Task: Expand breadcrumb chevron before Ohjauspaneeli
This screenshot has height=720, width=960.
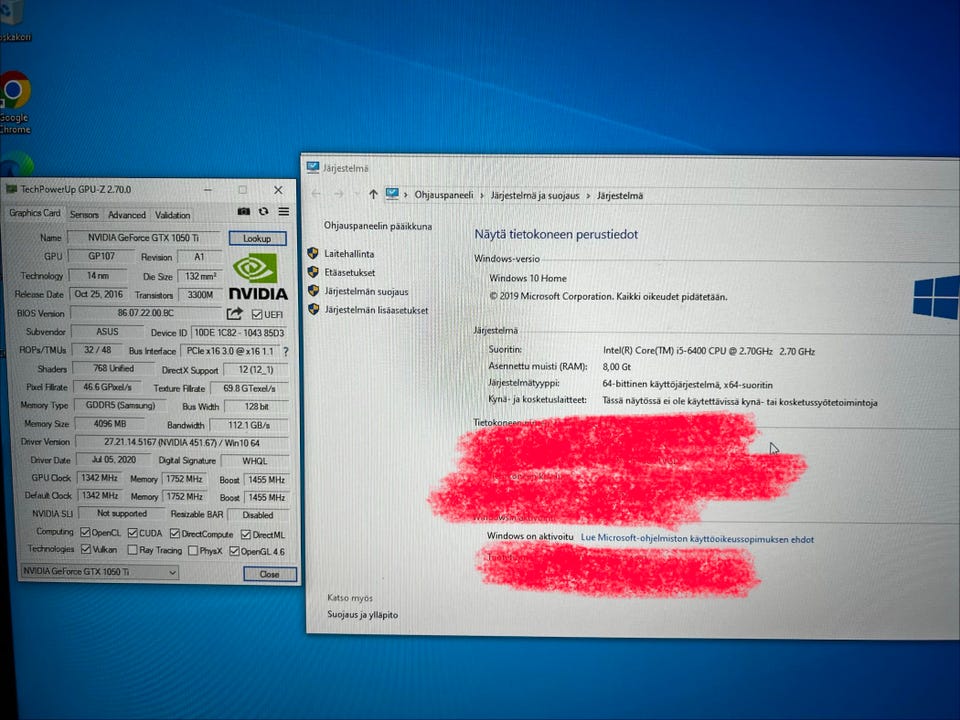Action: [405, 195]
